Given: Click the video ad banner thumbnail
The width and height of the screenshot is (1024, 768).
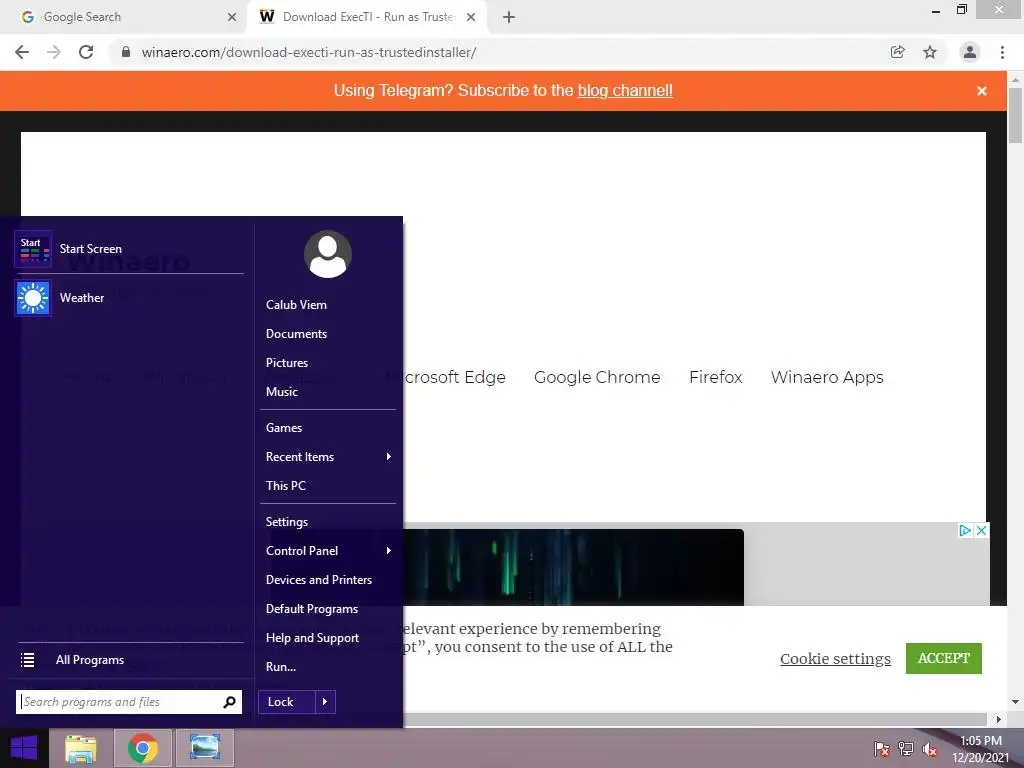Looking at the screenshot, I should [x=573, y=568].
